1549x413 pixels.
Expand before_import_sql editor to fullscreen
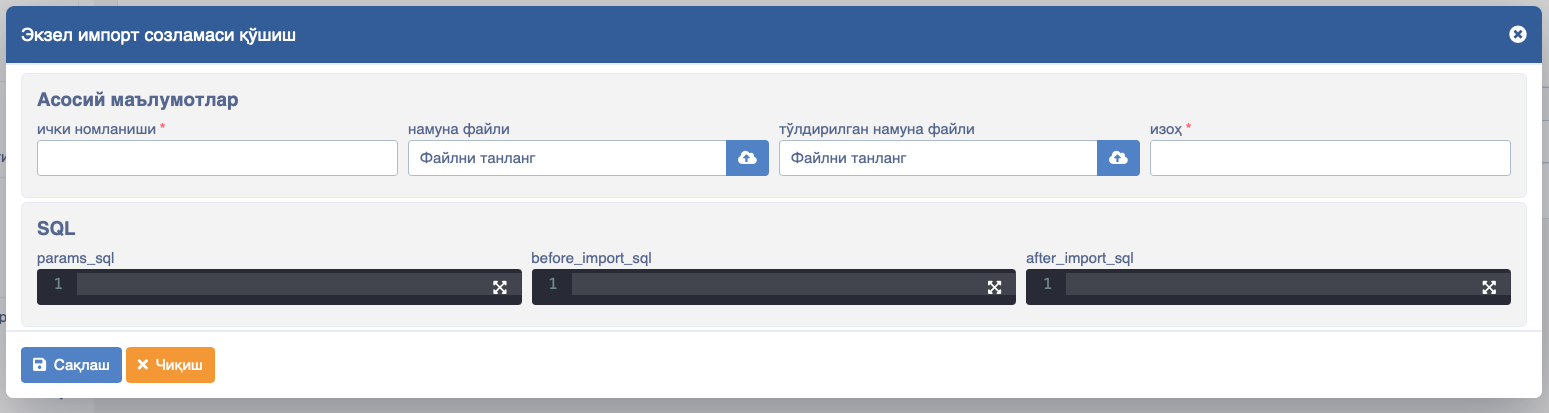[x=994, y=287]
